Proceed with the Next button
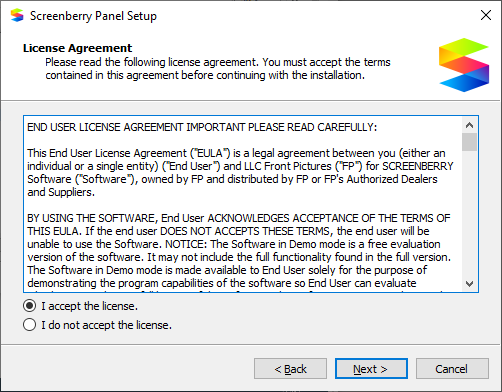The height and width of the screenshot is (392, 502). [371, 369]
